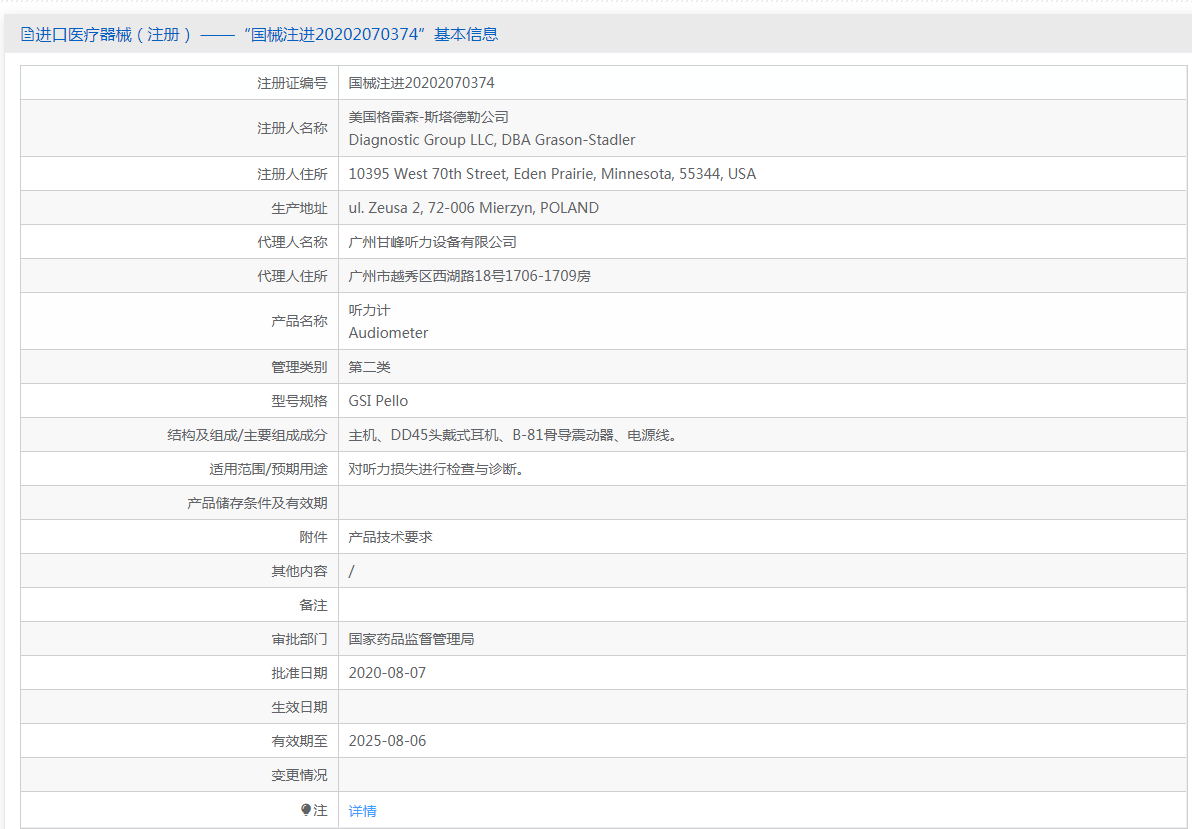Click expiry date 2025-08-06
The height and width of the screenshot is (829, 1192).
[x=387, y=741]
